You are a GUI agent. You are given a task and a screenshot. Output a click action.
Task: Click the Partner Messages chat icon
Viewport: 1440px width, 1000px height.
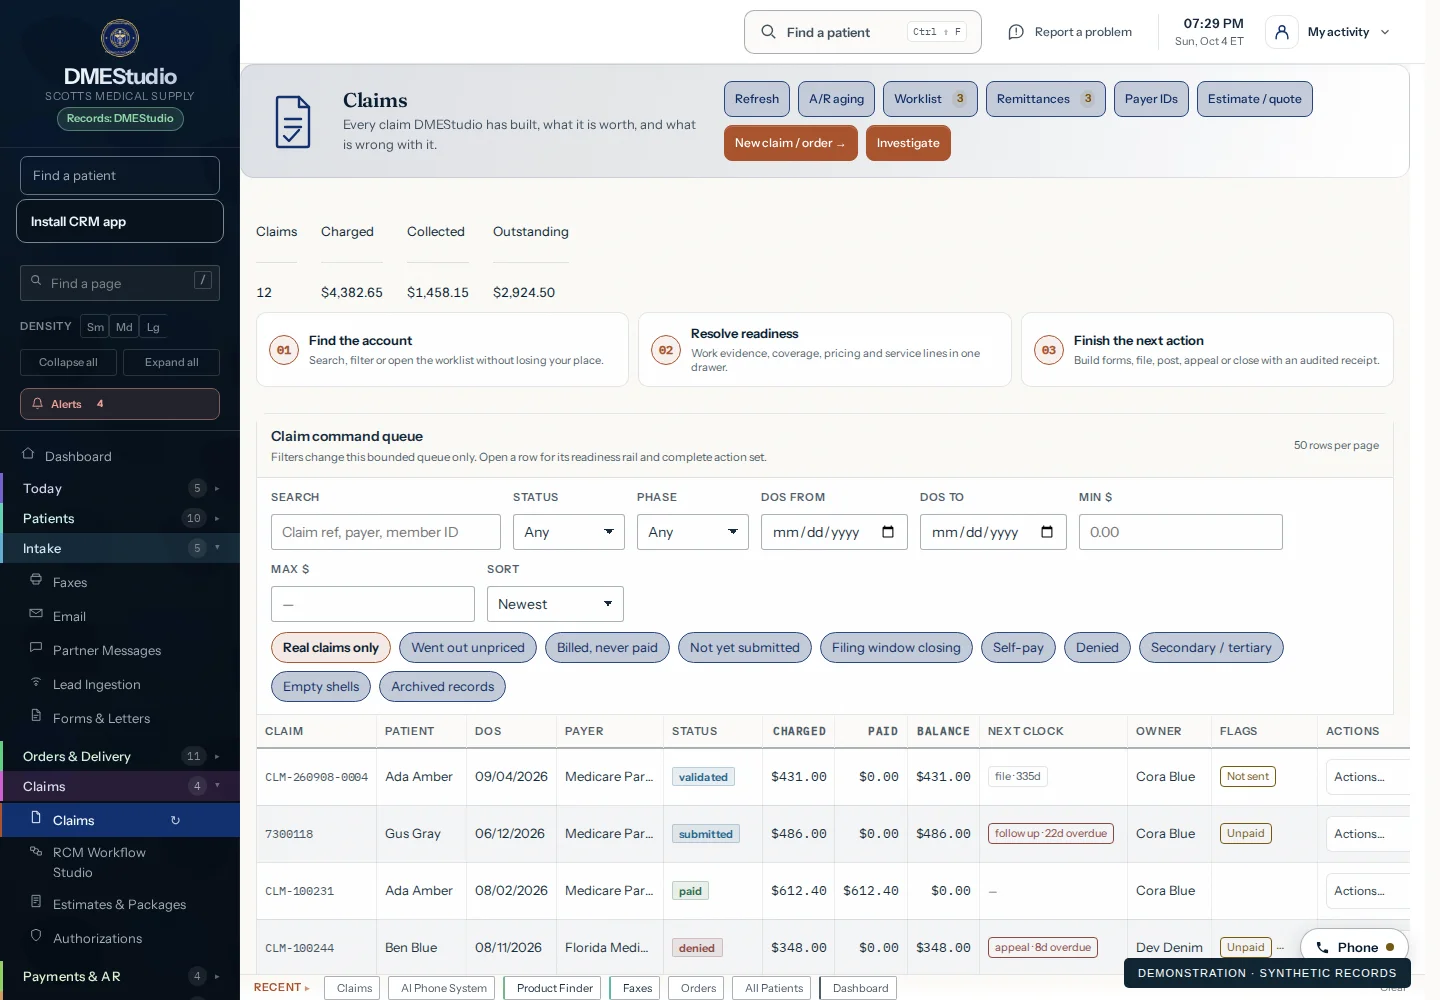[36, 648]
